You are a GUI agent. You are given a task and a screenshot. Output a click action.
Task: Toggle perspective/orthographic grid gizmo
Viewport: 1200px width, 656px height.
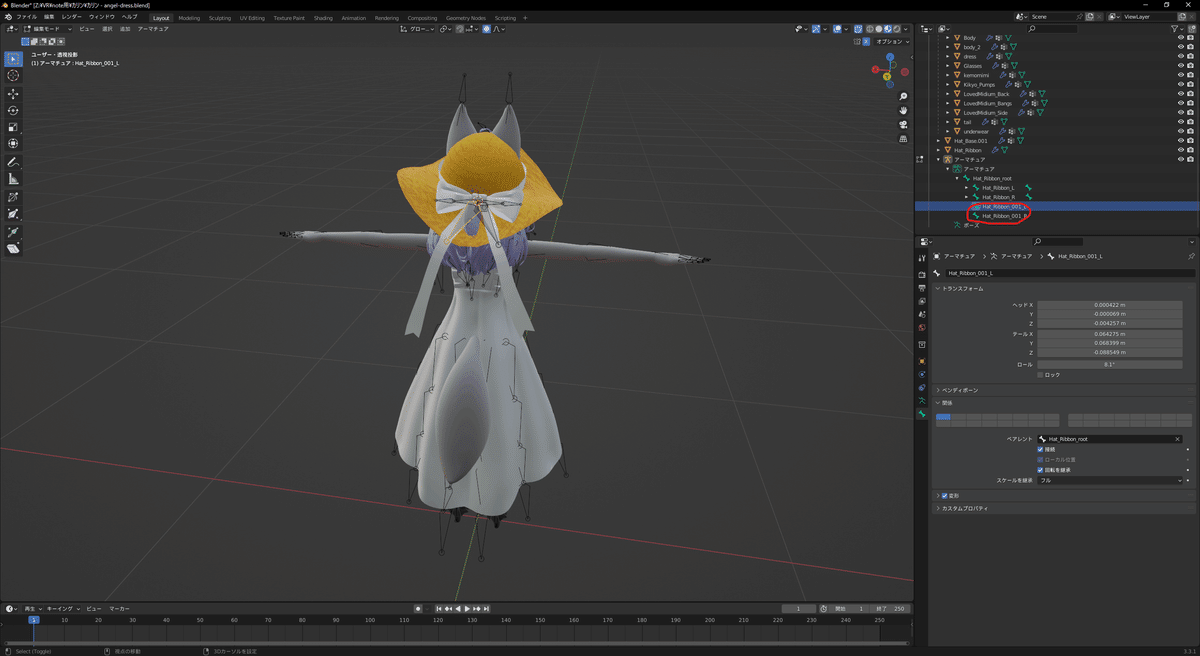903,139
